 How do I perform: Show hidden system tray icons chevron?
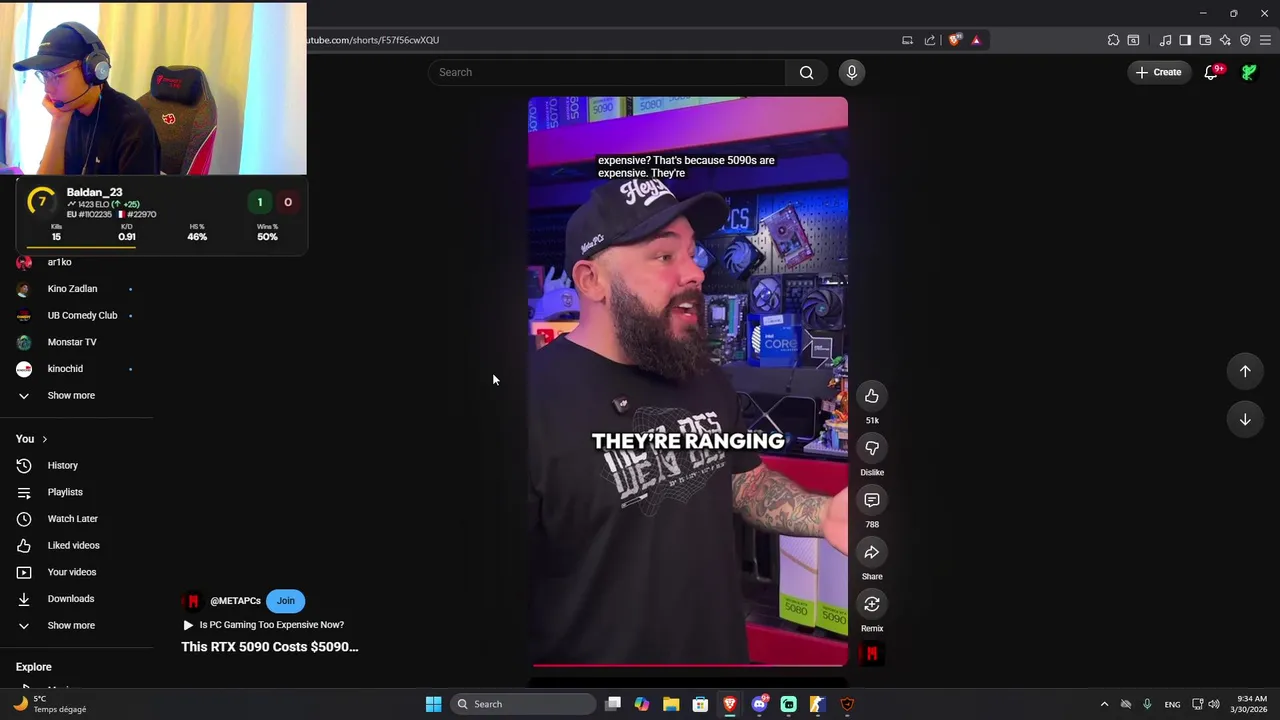(x=1104, y=704)
